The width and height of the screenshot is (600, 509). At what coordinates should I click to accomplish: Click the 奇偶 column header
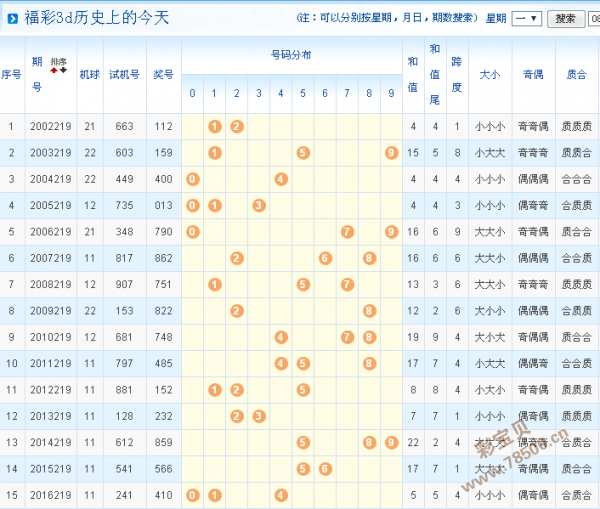tap(533, 74)
